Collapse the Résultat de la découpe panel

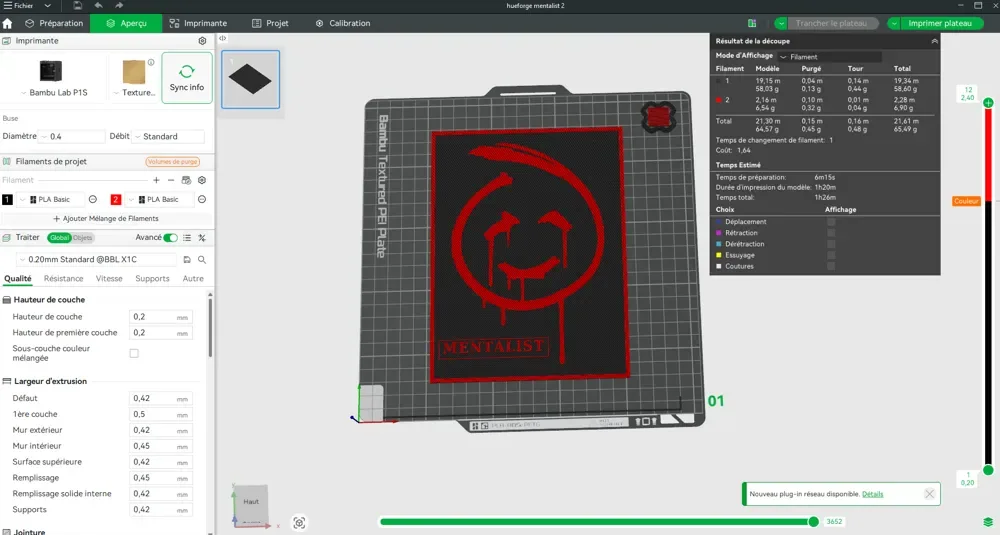coord(934,41)
